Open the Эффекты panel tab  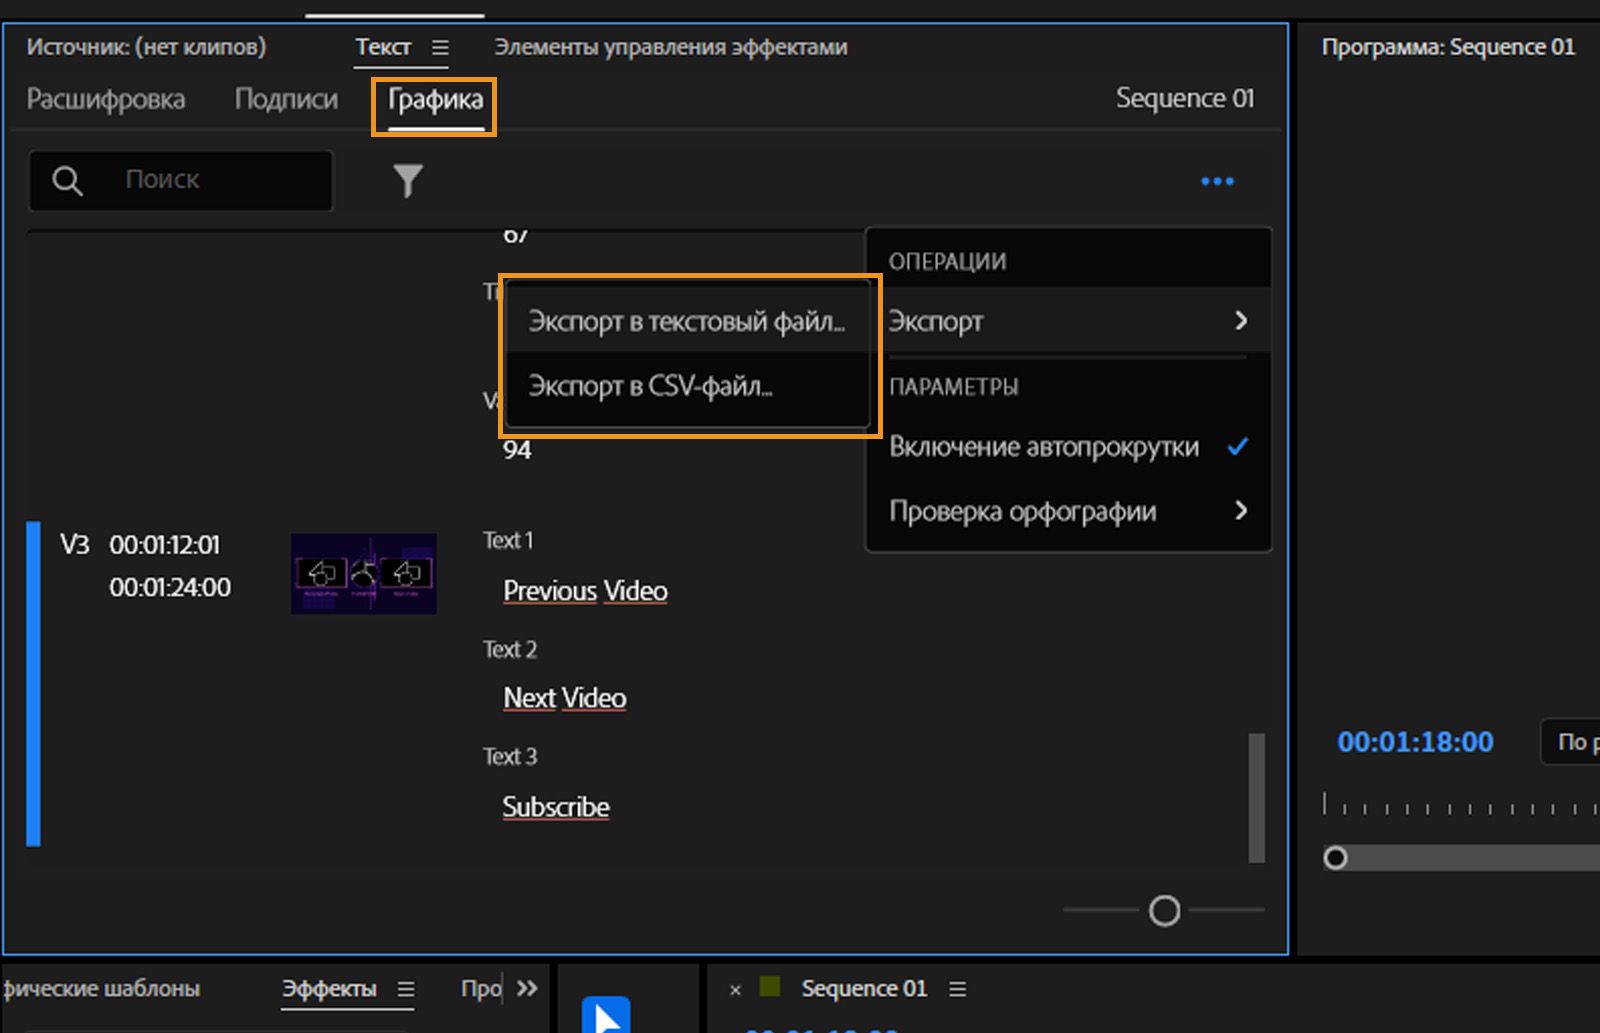pos(329,989)
